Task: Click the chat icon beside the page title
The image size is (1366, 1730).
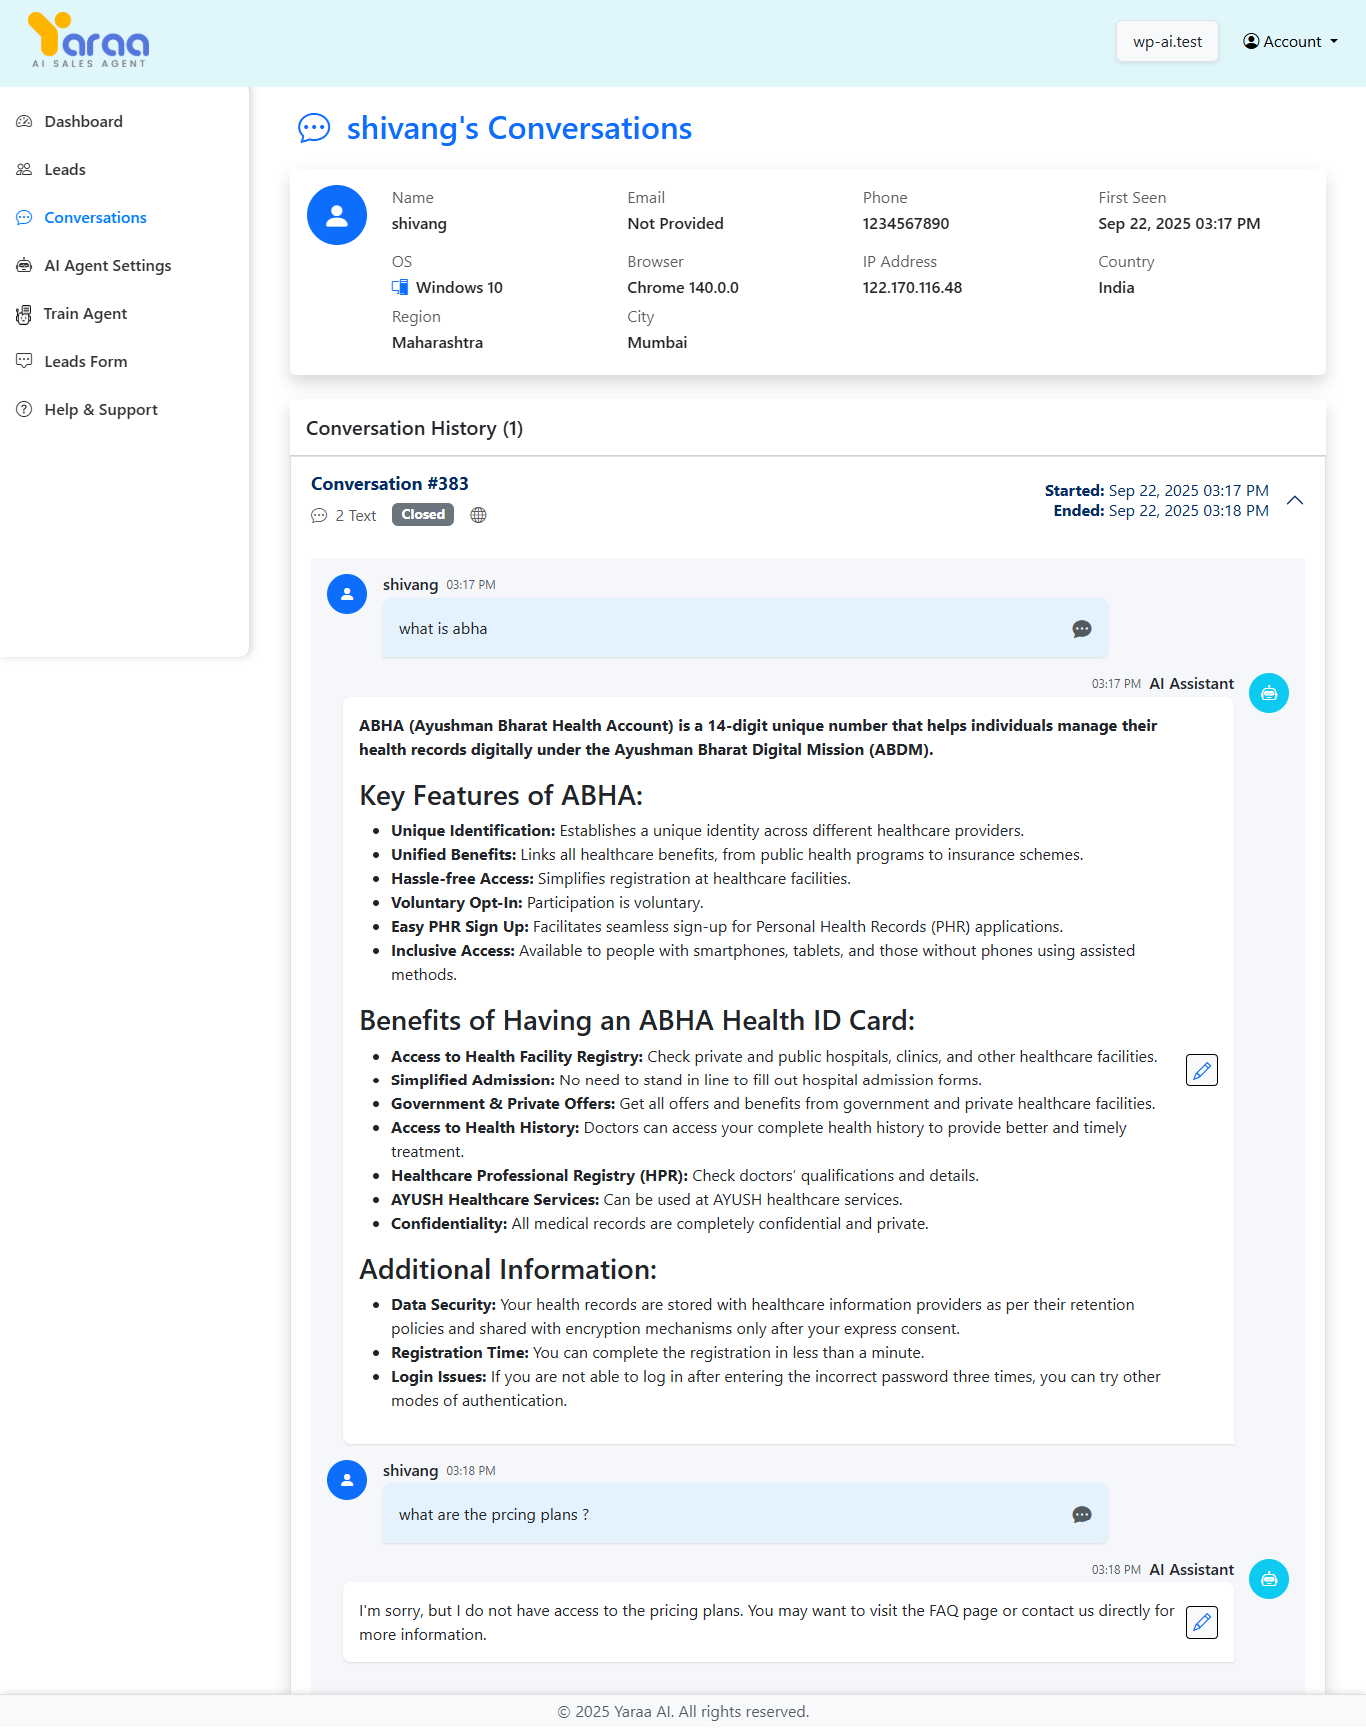Action: click(x=314, y=128)
